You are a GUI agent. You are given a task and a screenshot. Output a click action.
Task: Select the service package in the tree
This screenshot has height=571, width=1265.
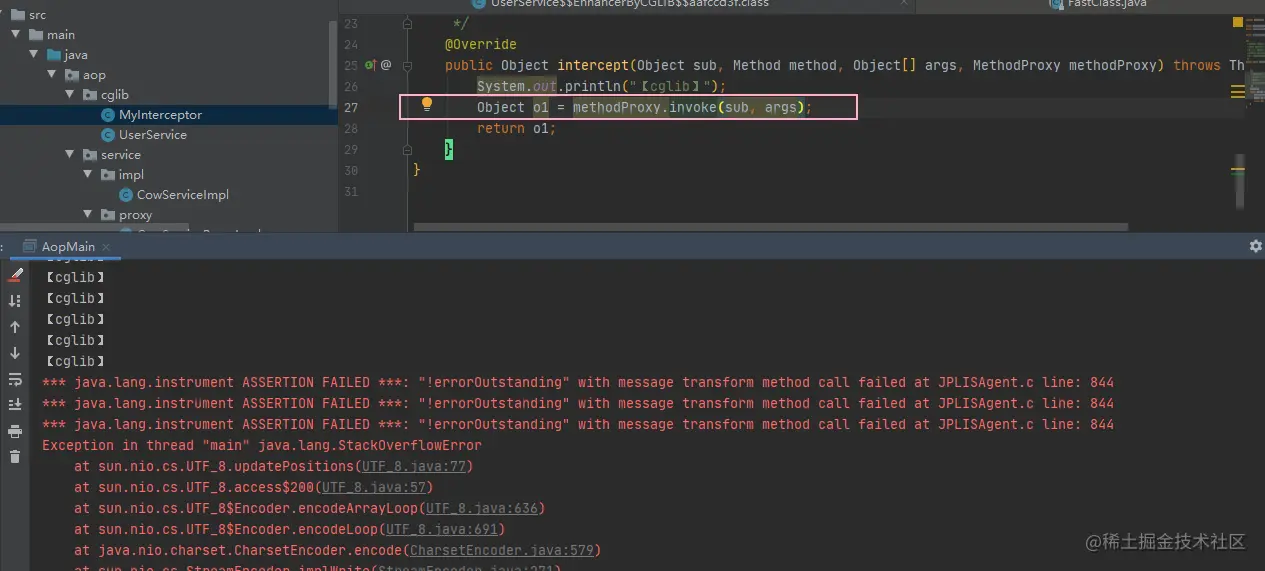tap(120, 155)
